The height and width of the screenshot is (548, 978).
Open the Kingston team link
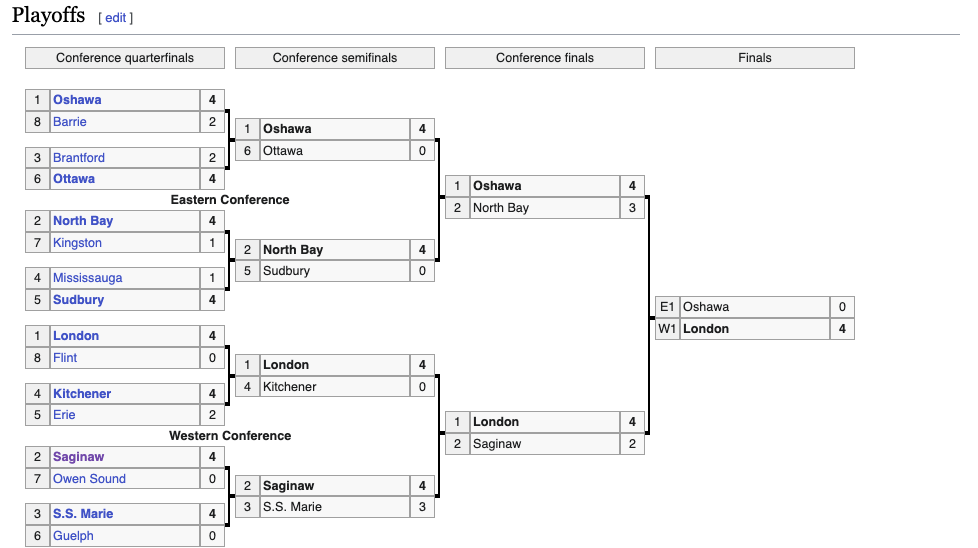(77, 243)
